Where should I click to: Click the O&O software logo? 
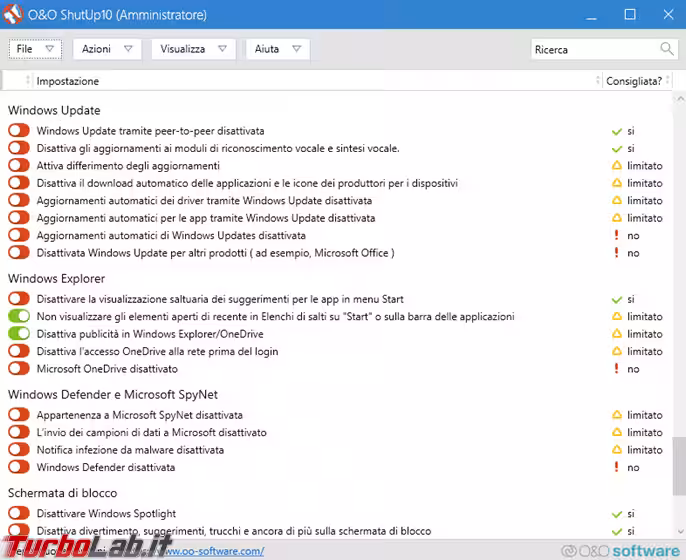[x=620, y=551]
